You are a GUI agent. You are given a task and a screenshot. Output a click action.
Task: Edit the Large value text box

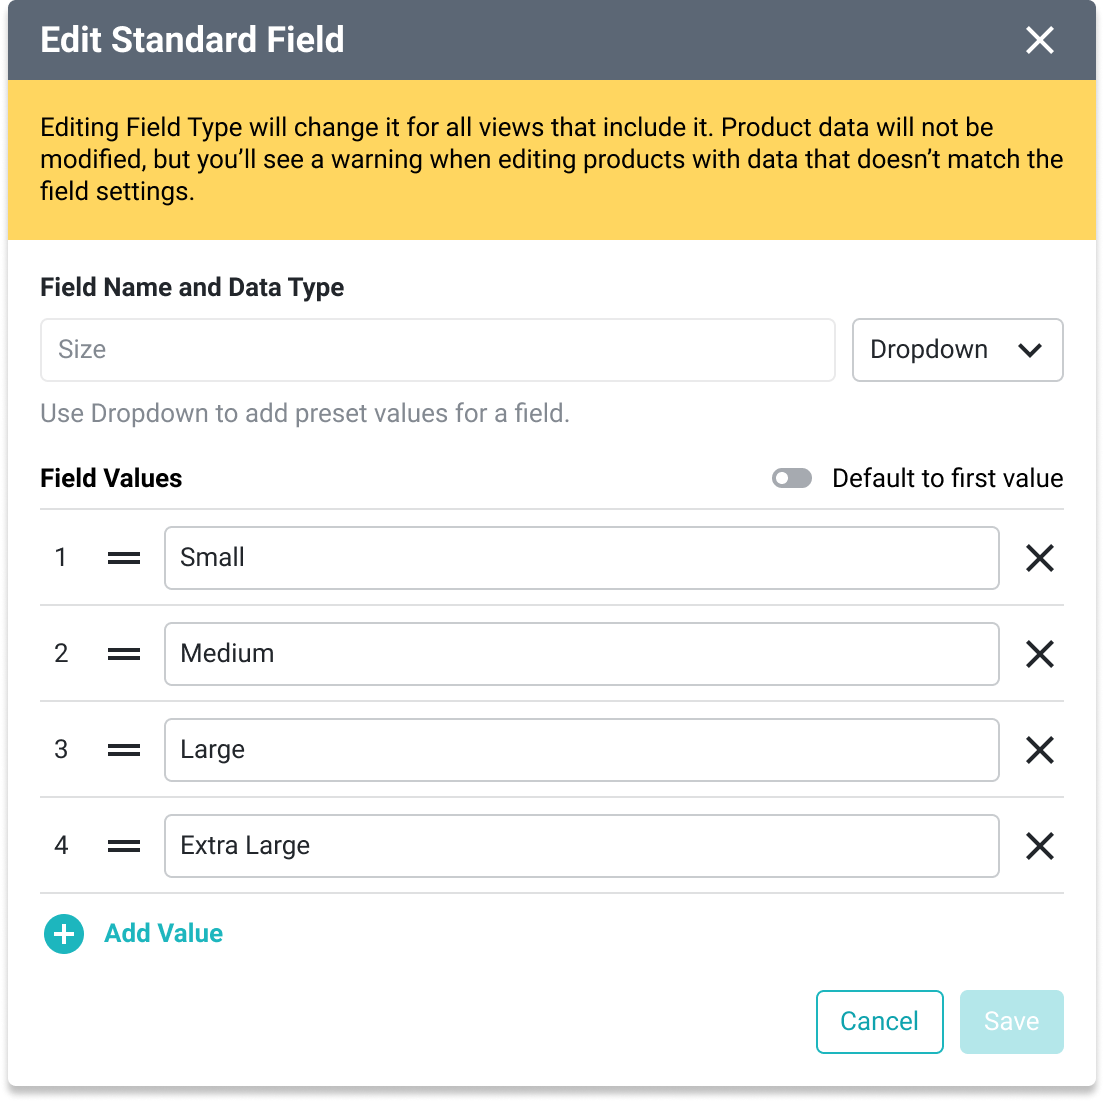[581, 750]
